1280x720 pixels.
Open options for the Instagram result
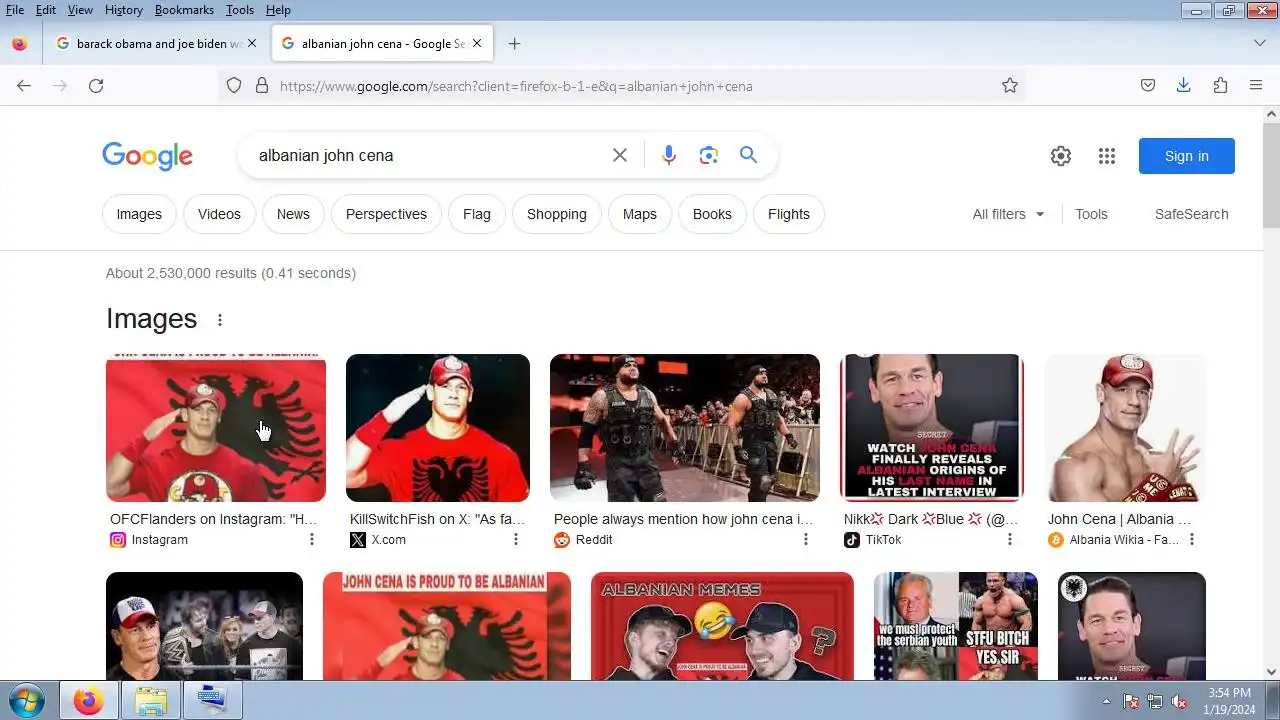point(312,540)
